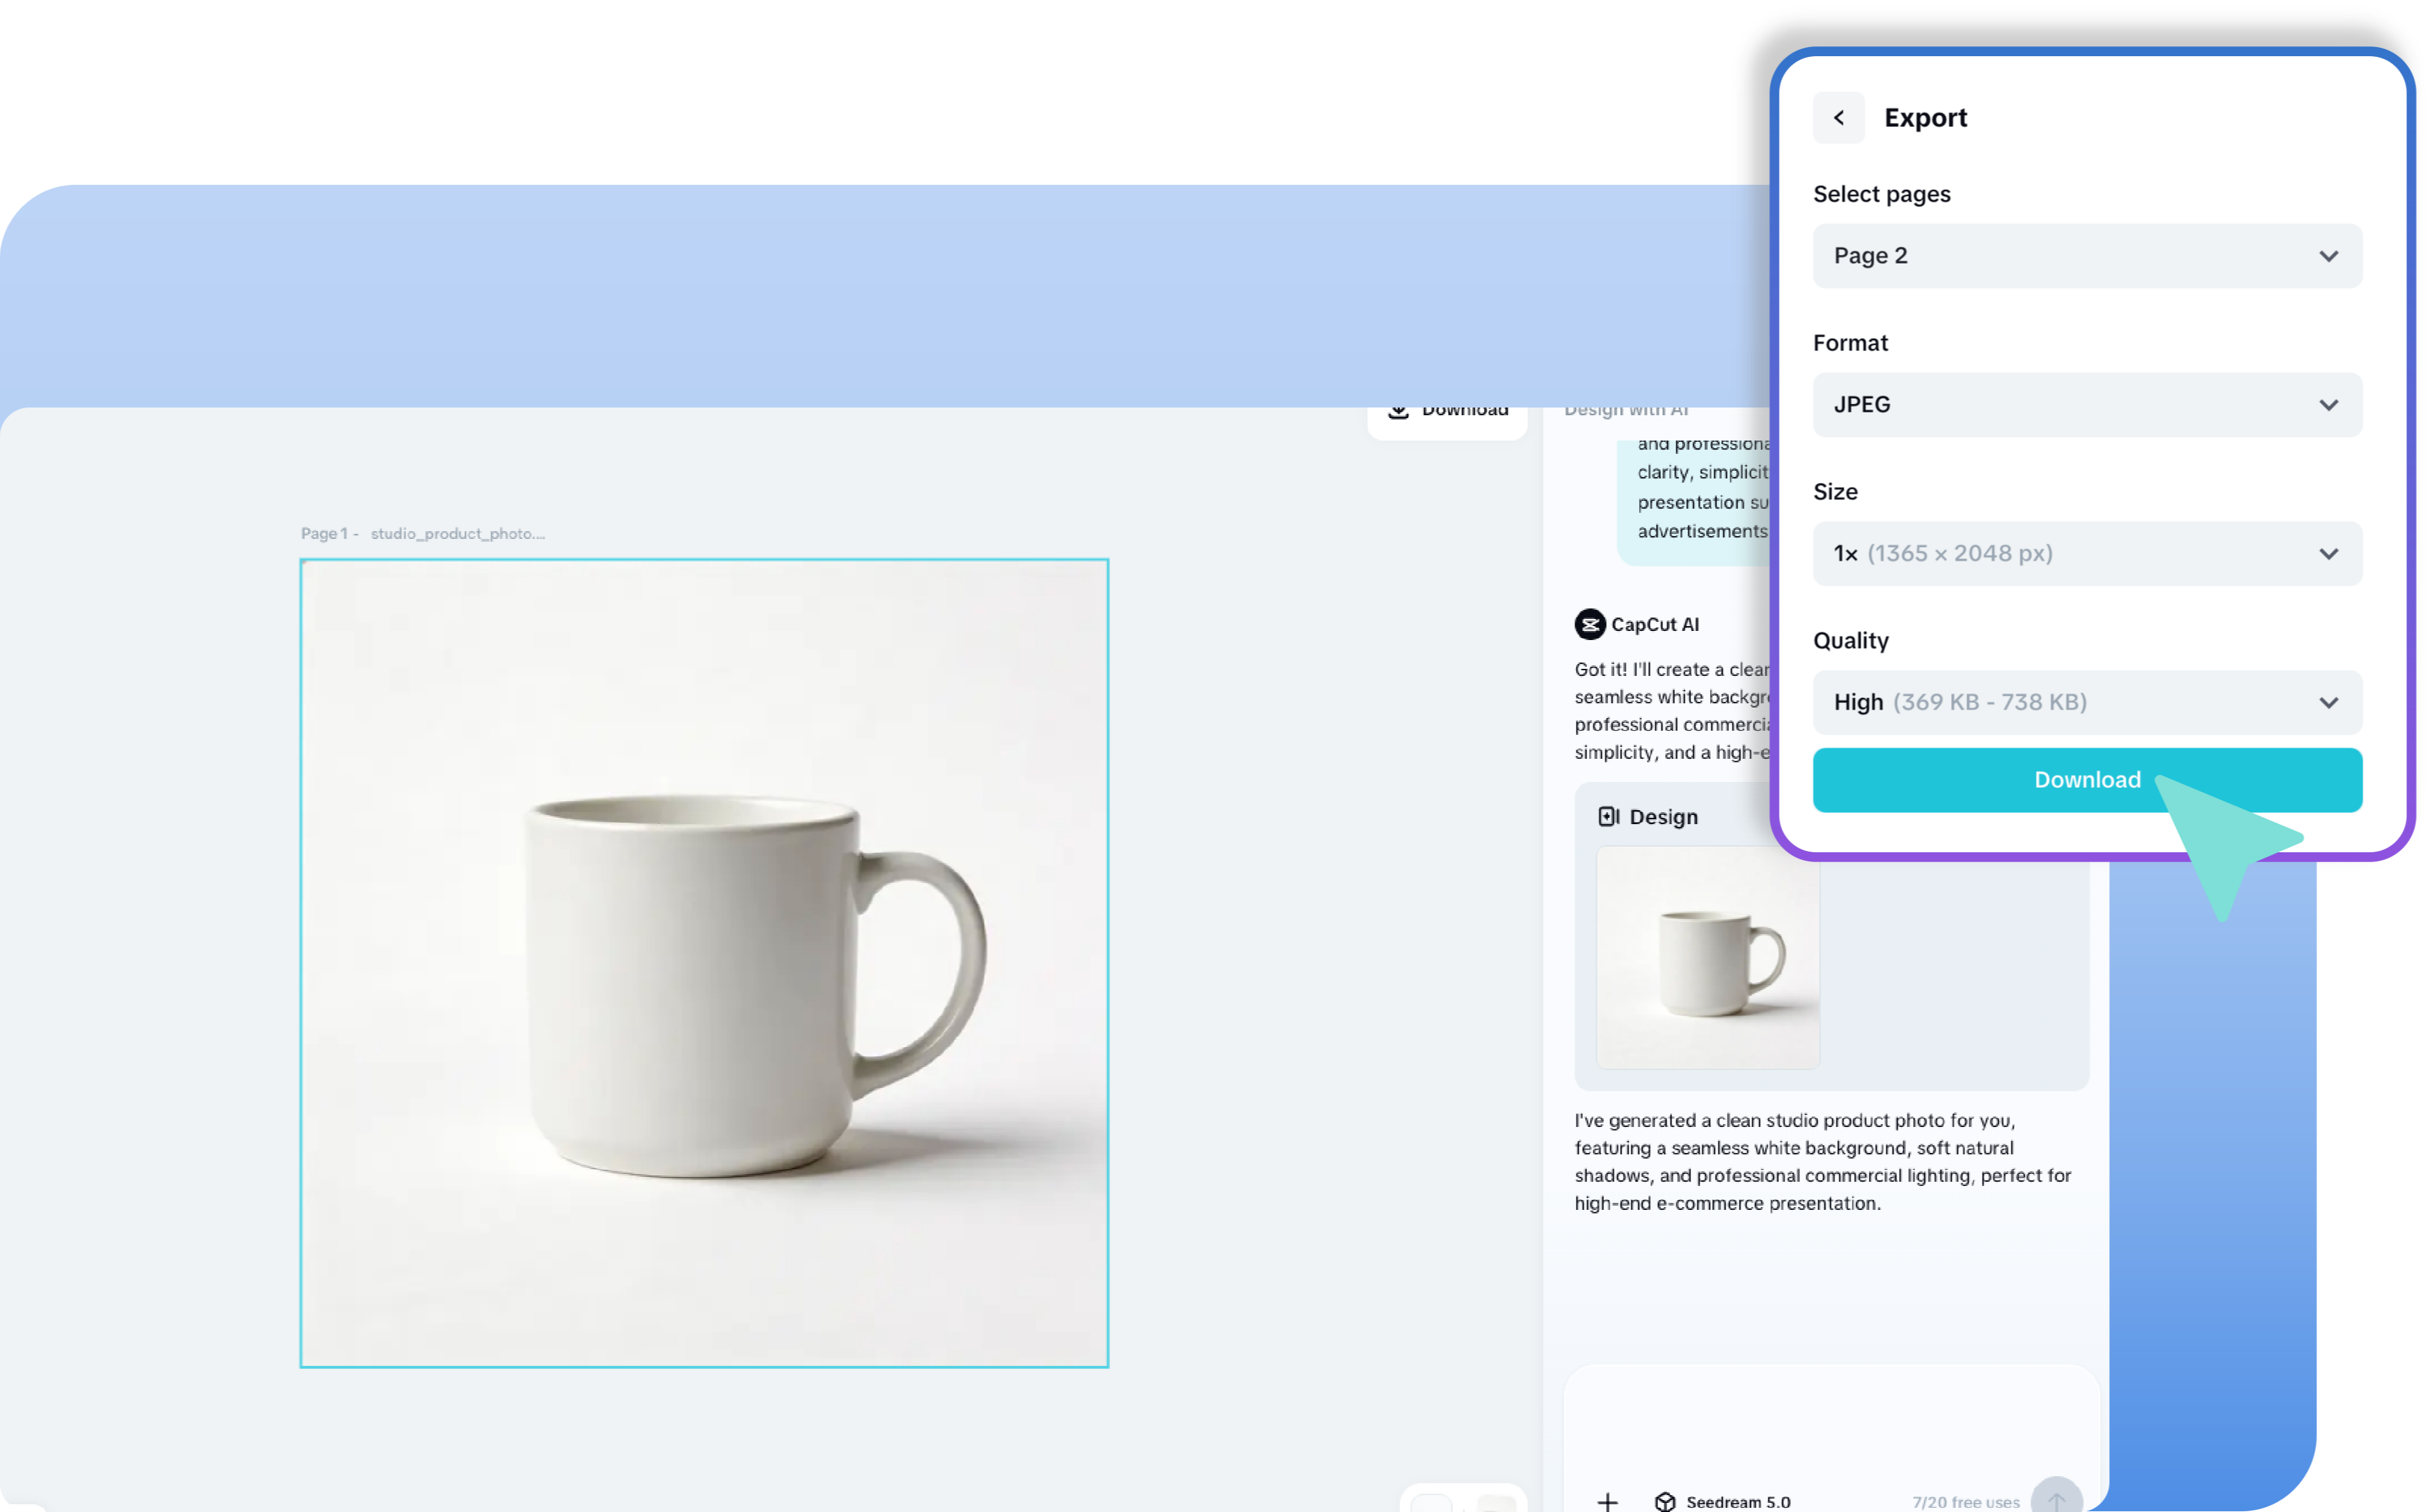Click the download icon in top toolbar
The width and height of the screenshot is (2433, 1512).
coord(1398,410)
